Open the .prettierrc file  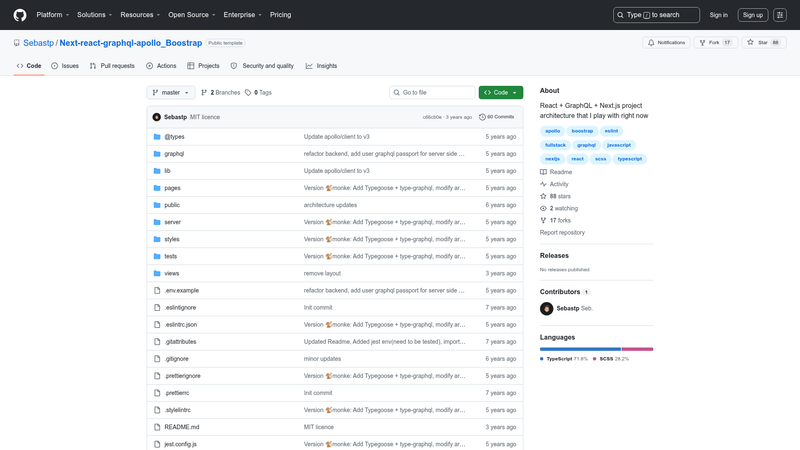pyautogui.click(x=177, y=393)
